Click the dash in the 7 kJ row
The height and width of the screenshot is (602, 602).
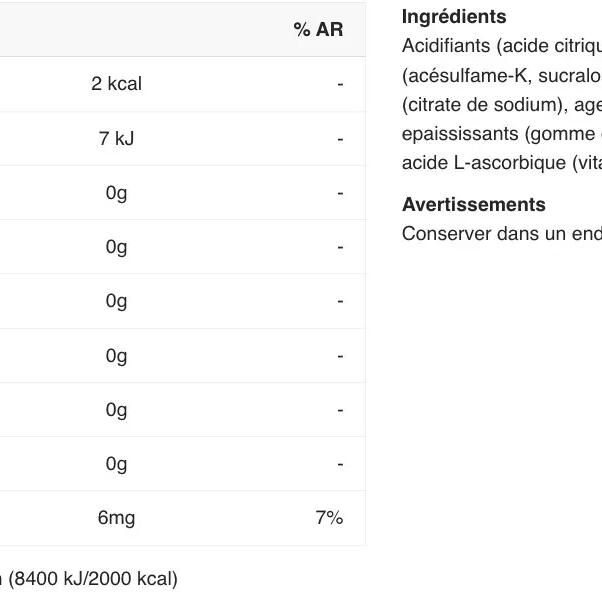click(x=340, y=139)
